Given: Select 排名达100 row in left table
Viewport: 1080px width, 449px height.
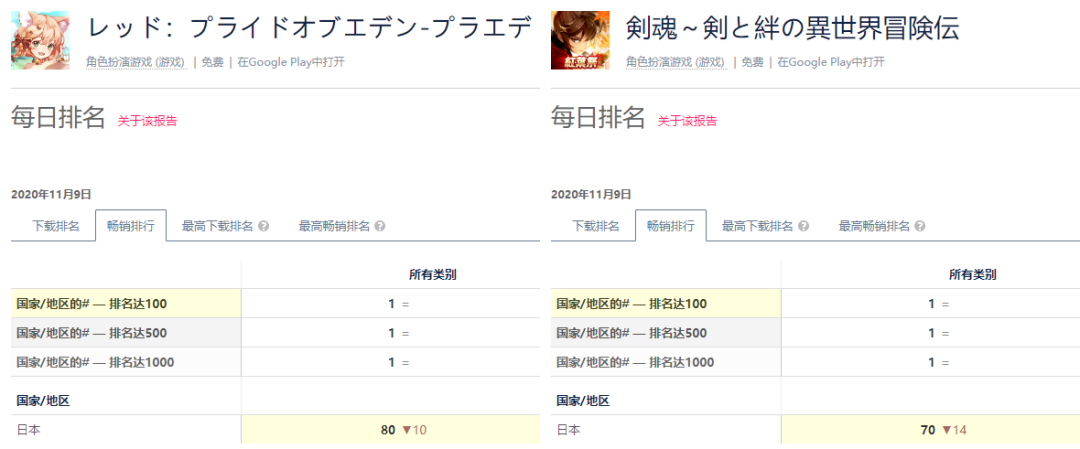Looking at the screenshot, I should [276, 303].
